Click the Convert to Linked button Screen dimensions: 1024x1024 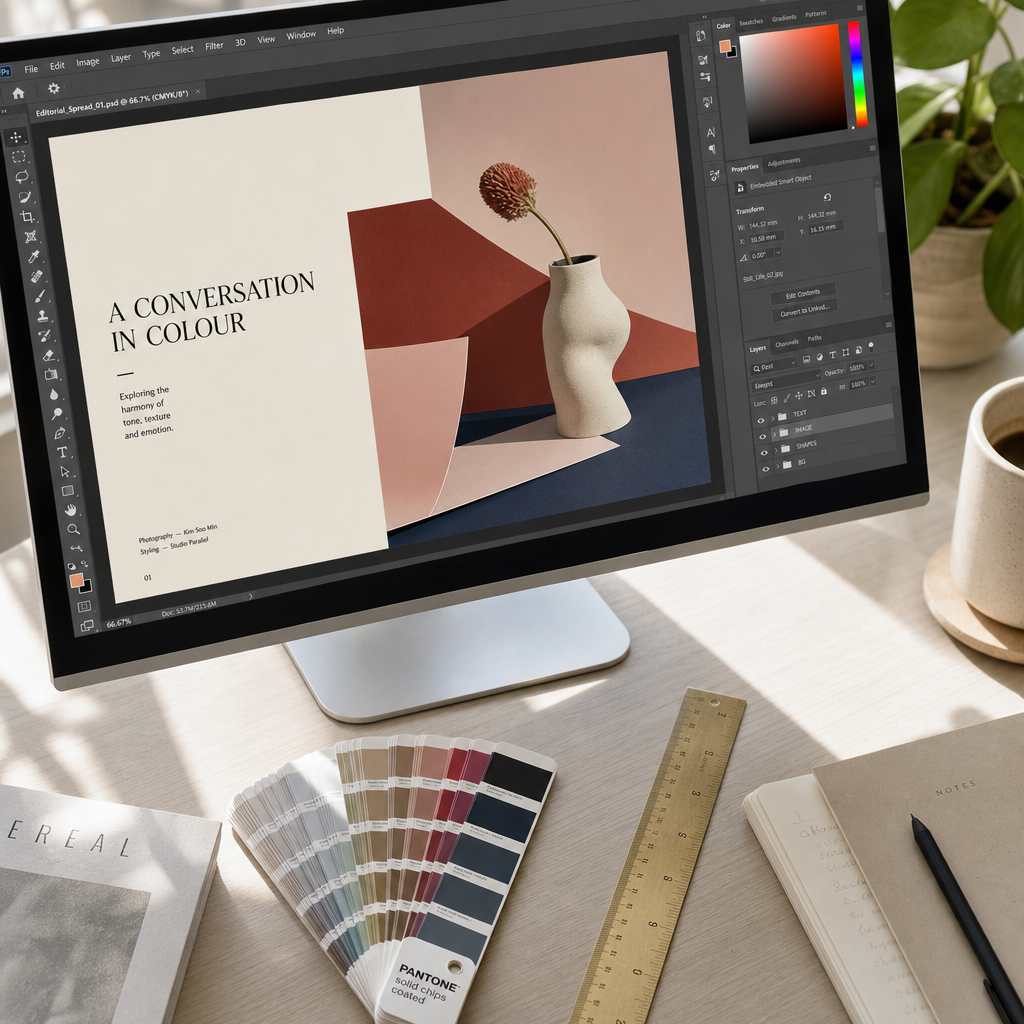(x=805, y=310)
